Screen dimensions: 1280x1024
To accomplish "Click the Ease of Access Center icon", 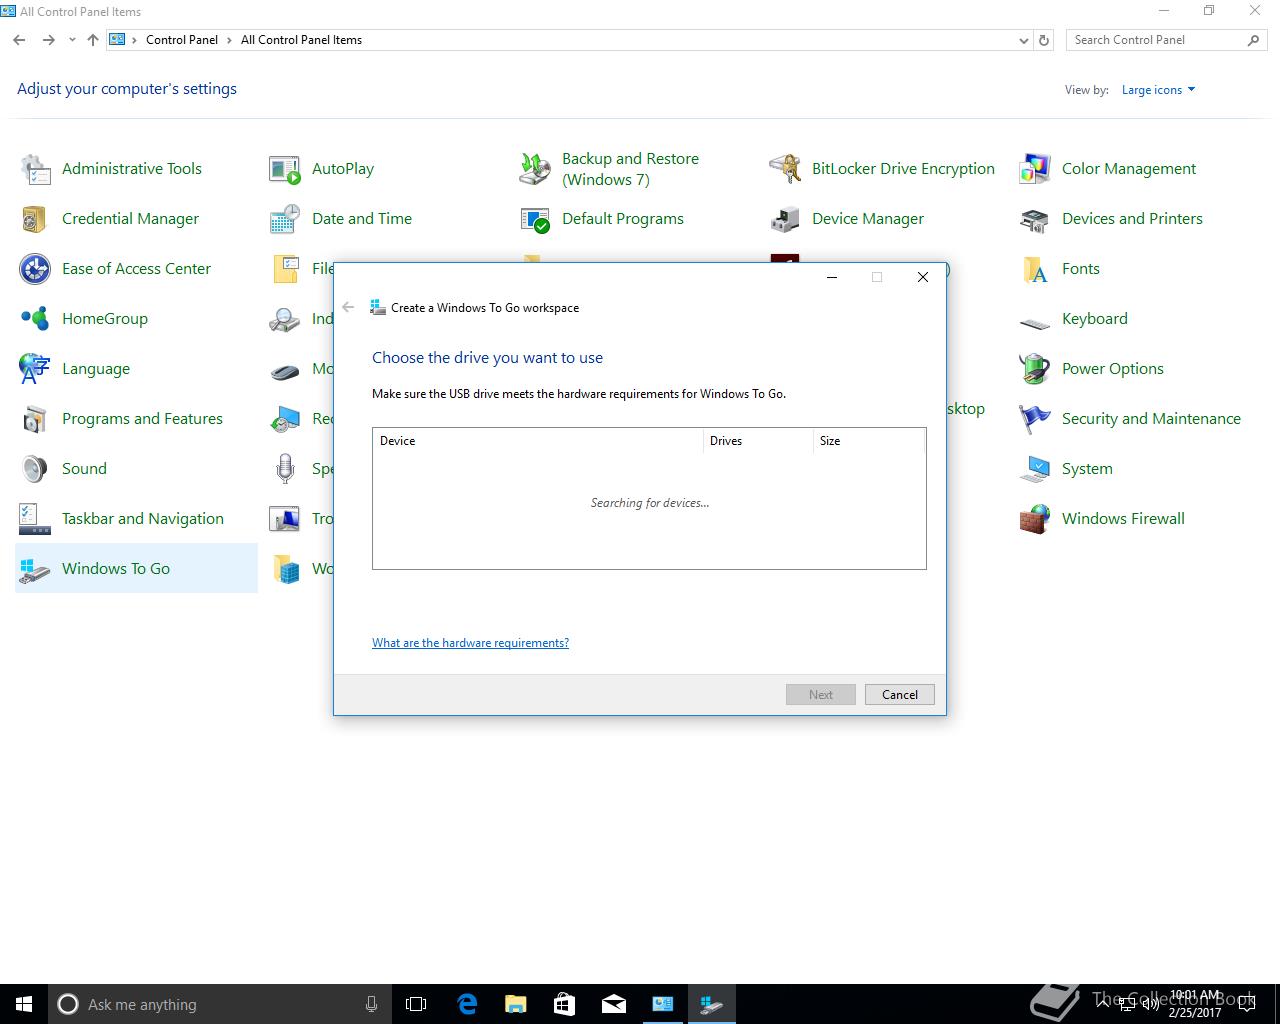I will (x=35, y=269).
